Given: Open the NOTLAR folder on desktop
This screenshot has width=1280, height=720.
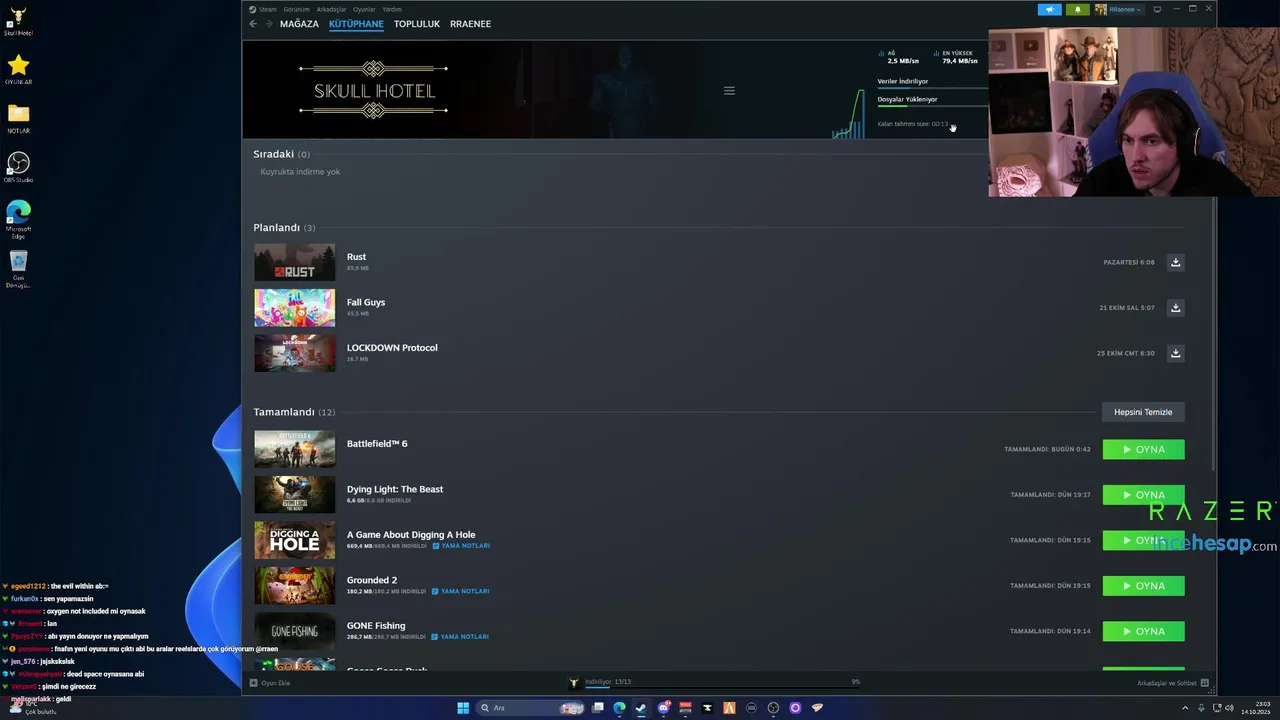Looking at the screenshot, I should 18,118.
